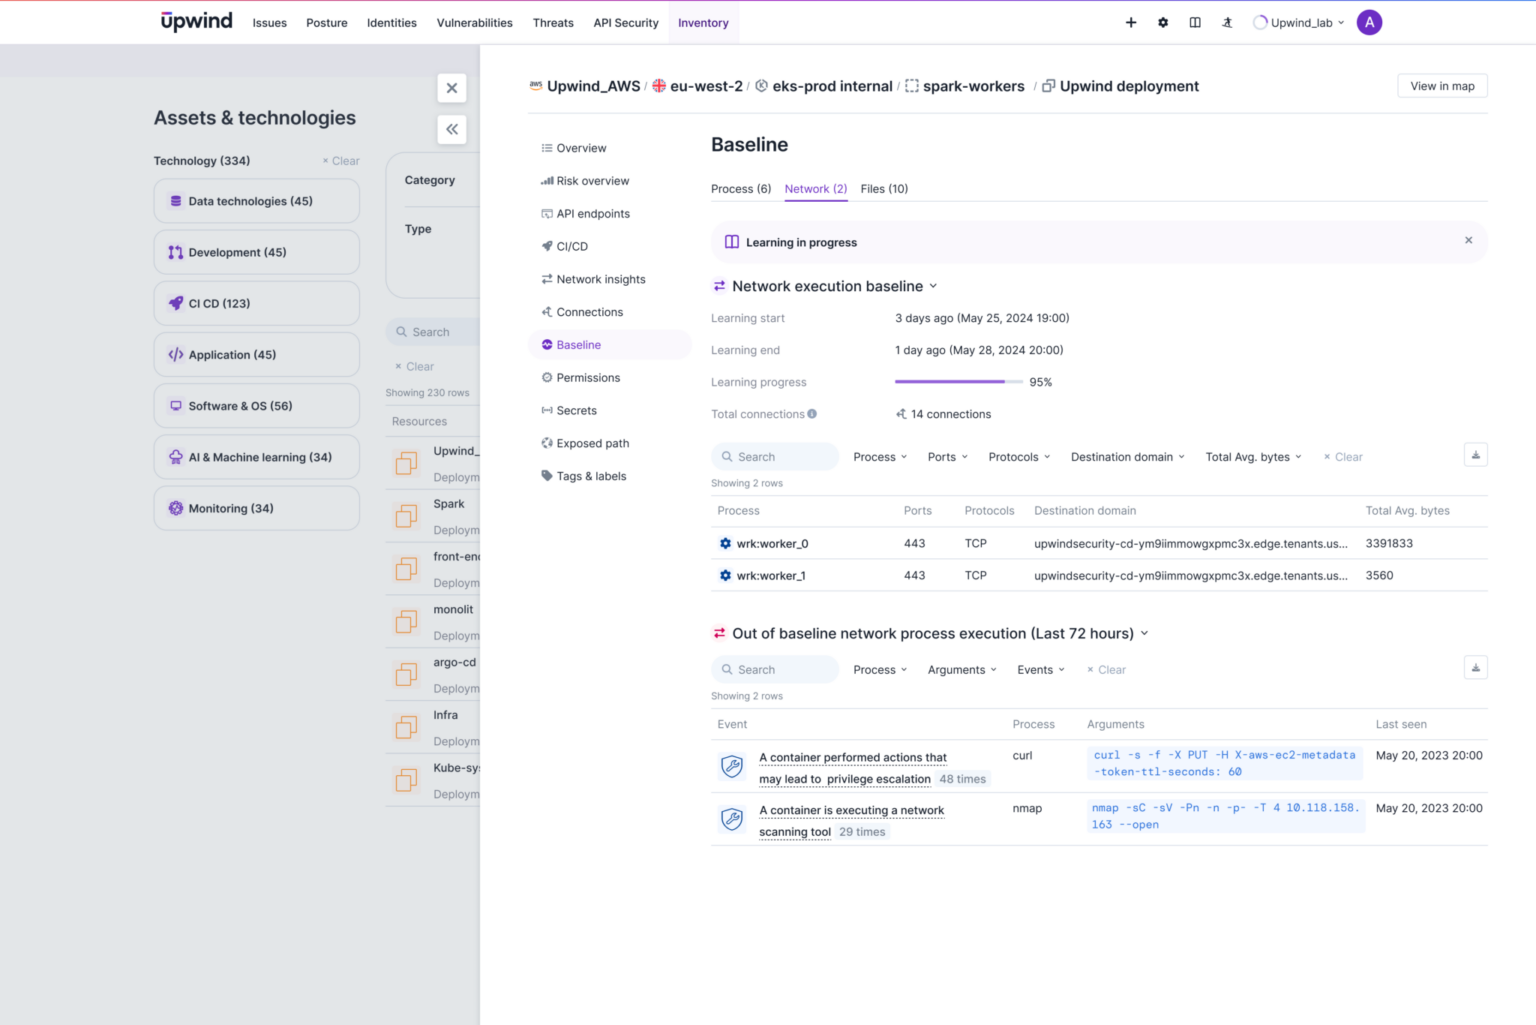The width and height of the screenshot is (1536, 1025).
Task: Switch to the Files tab
Action: (883, 189)
